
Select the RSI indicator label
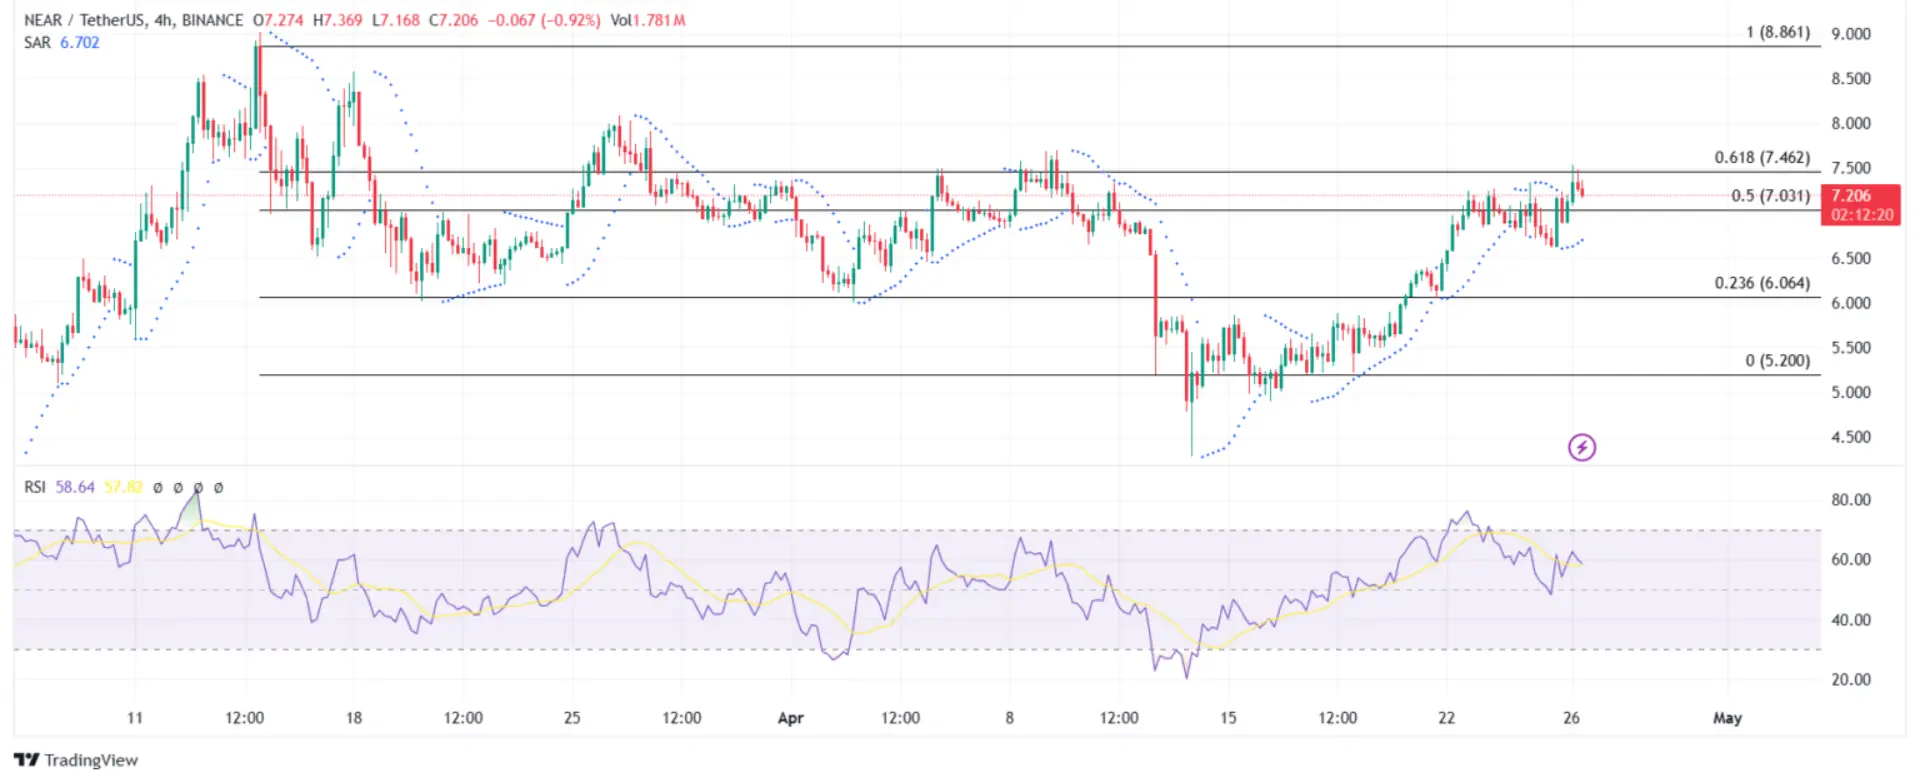(x=35, y=487)
